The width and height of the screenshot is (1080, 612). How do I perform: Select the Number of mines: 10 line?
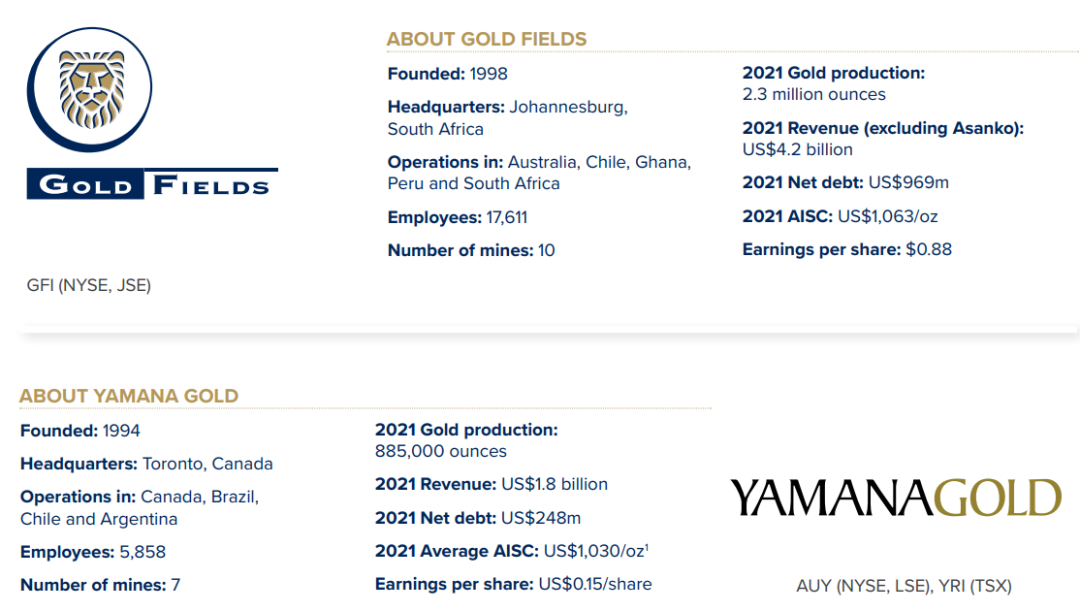coord(471,250)
